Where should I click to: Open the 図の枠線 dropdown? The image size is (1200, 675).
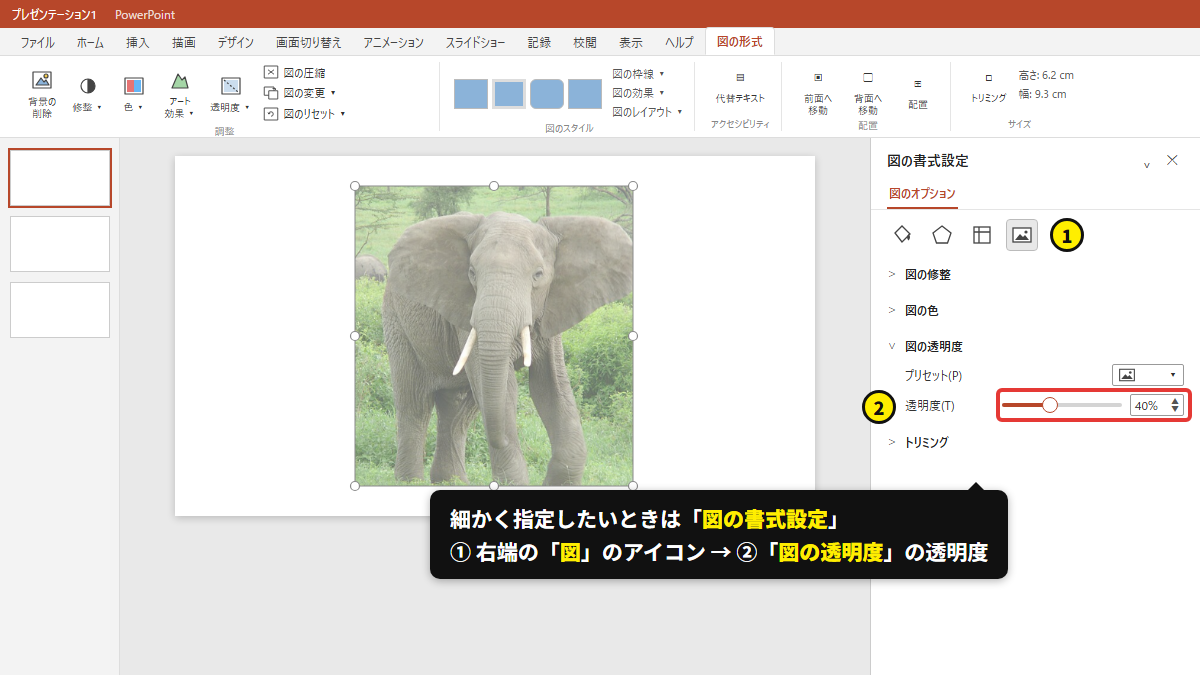(638, 73)
